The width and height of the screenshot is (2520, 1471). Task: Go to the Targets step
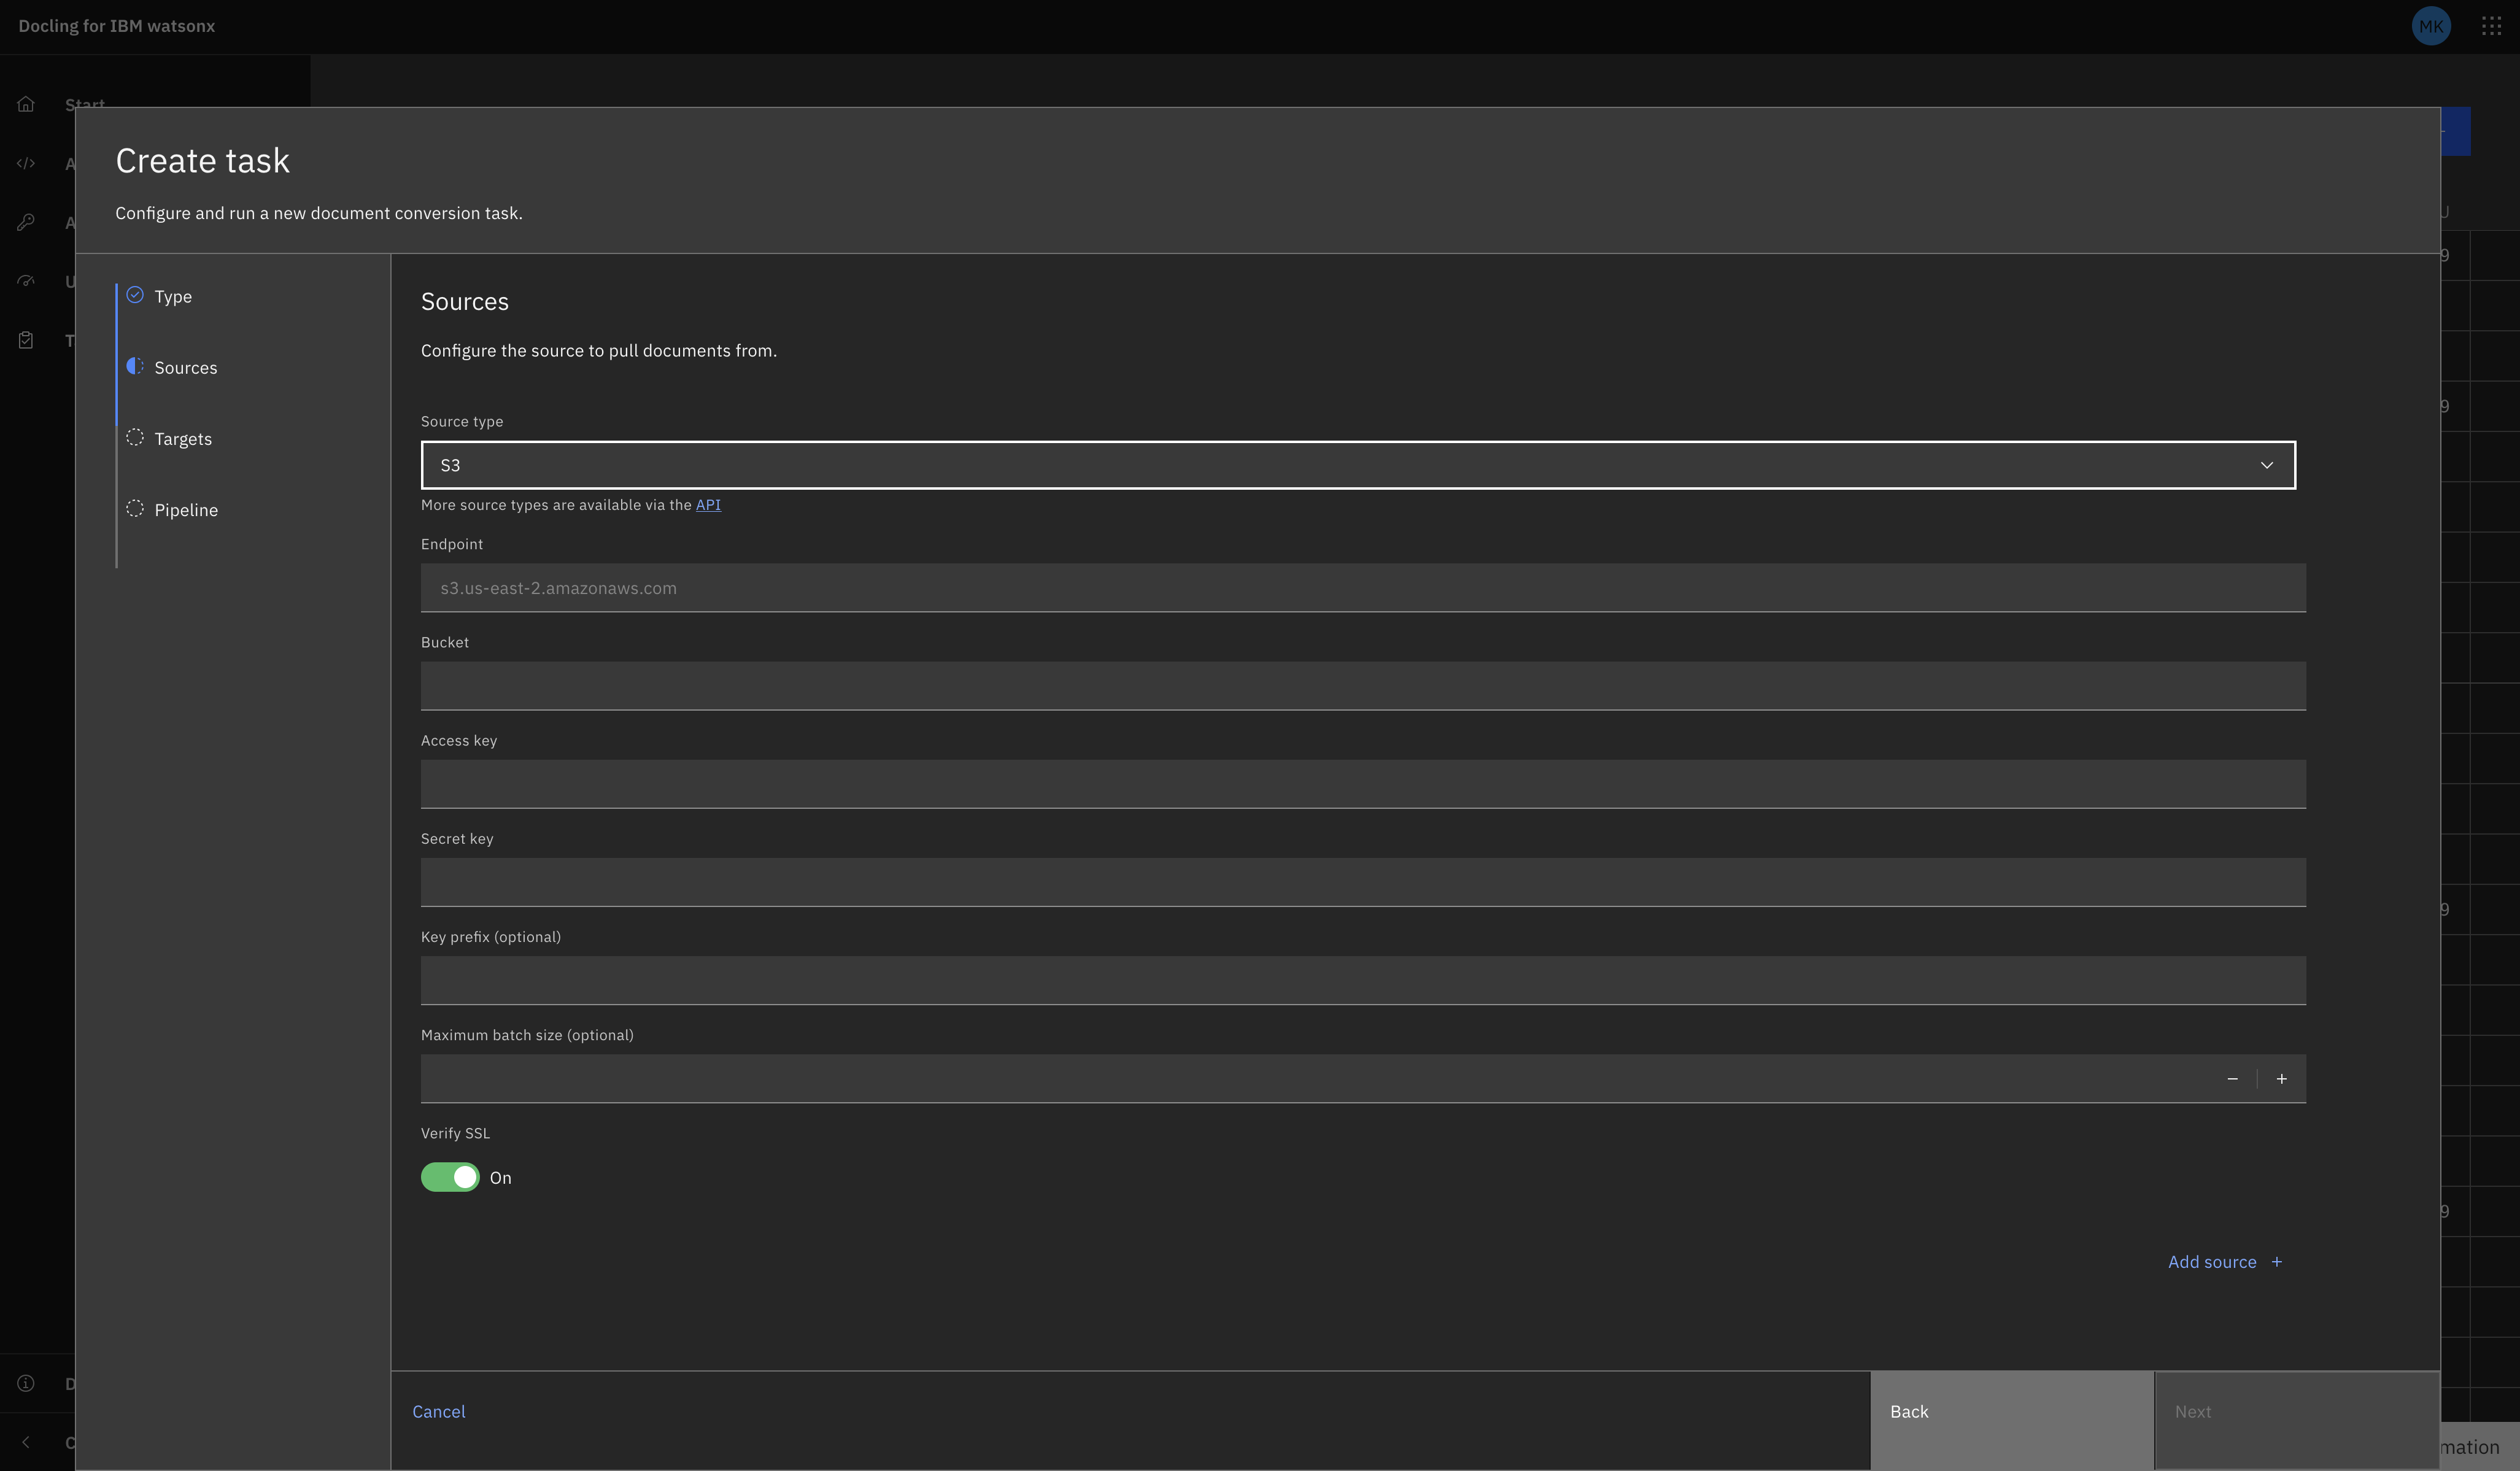(x=183, y=439)
